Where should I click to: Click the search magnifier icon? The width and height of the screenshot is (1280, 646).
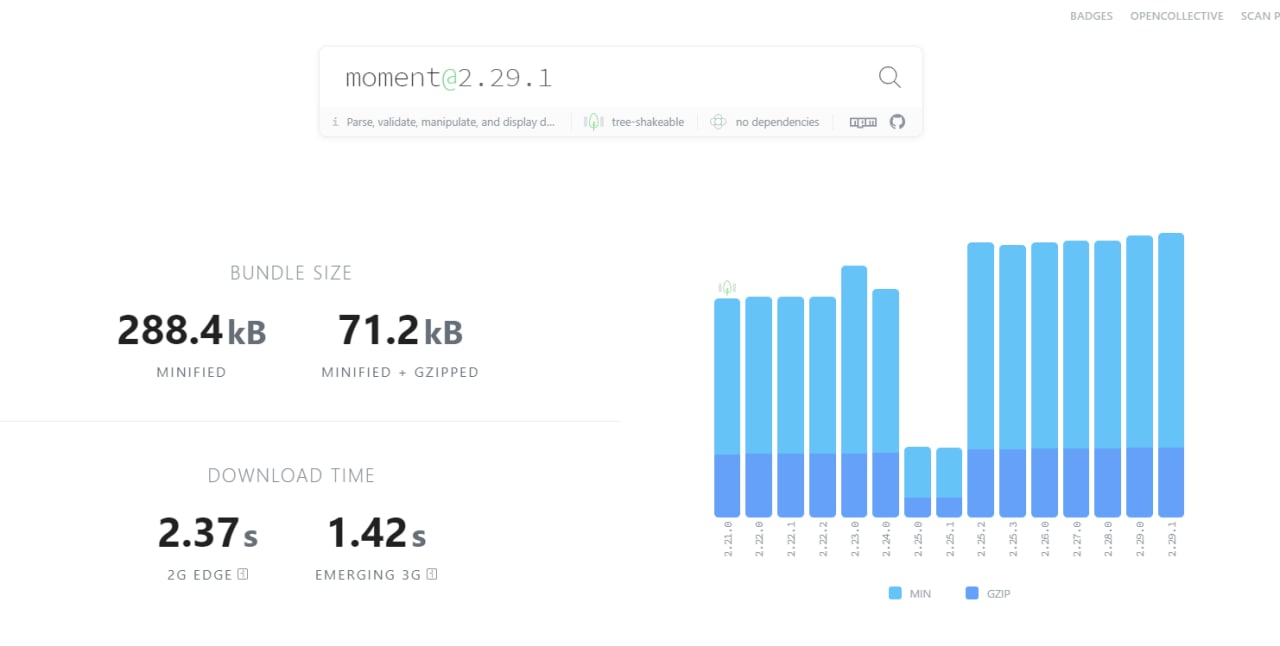coord(889,77)
